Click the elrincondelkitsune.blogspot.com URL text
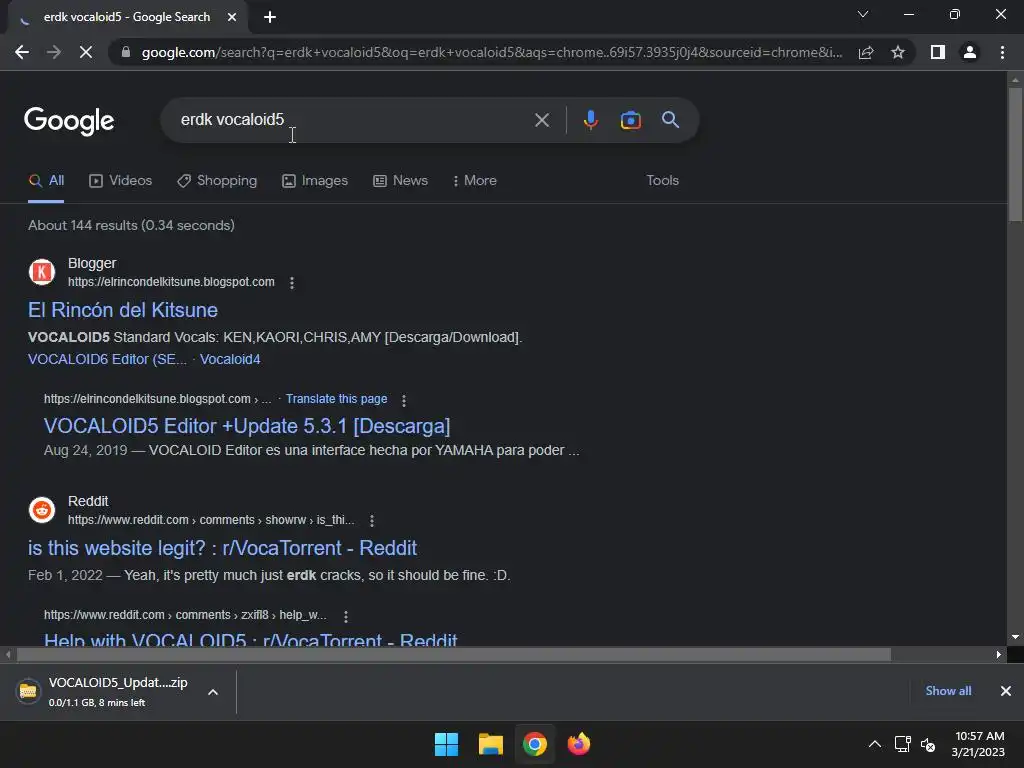 (x=171, y=282)
